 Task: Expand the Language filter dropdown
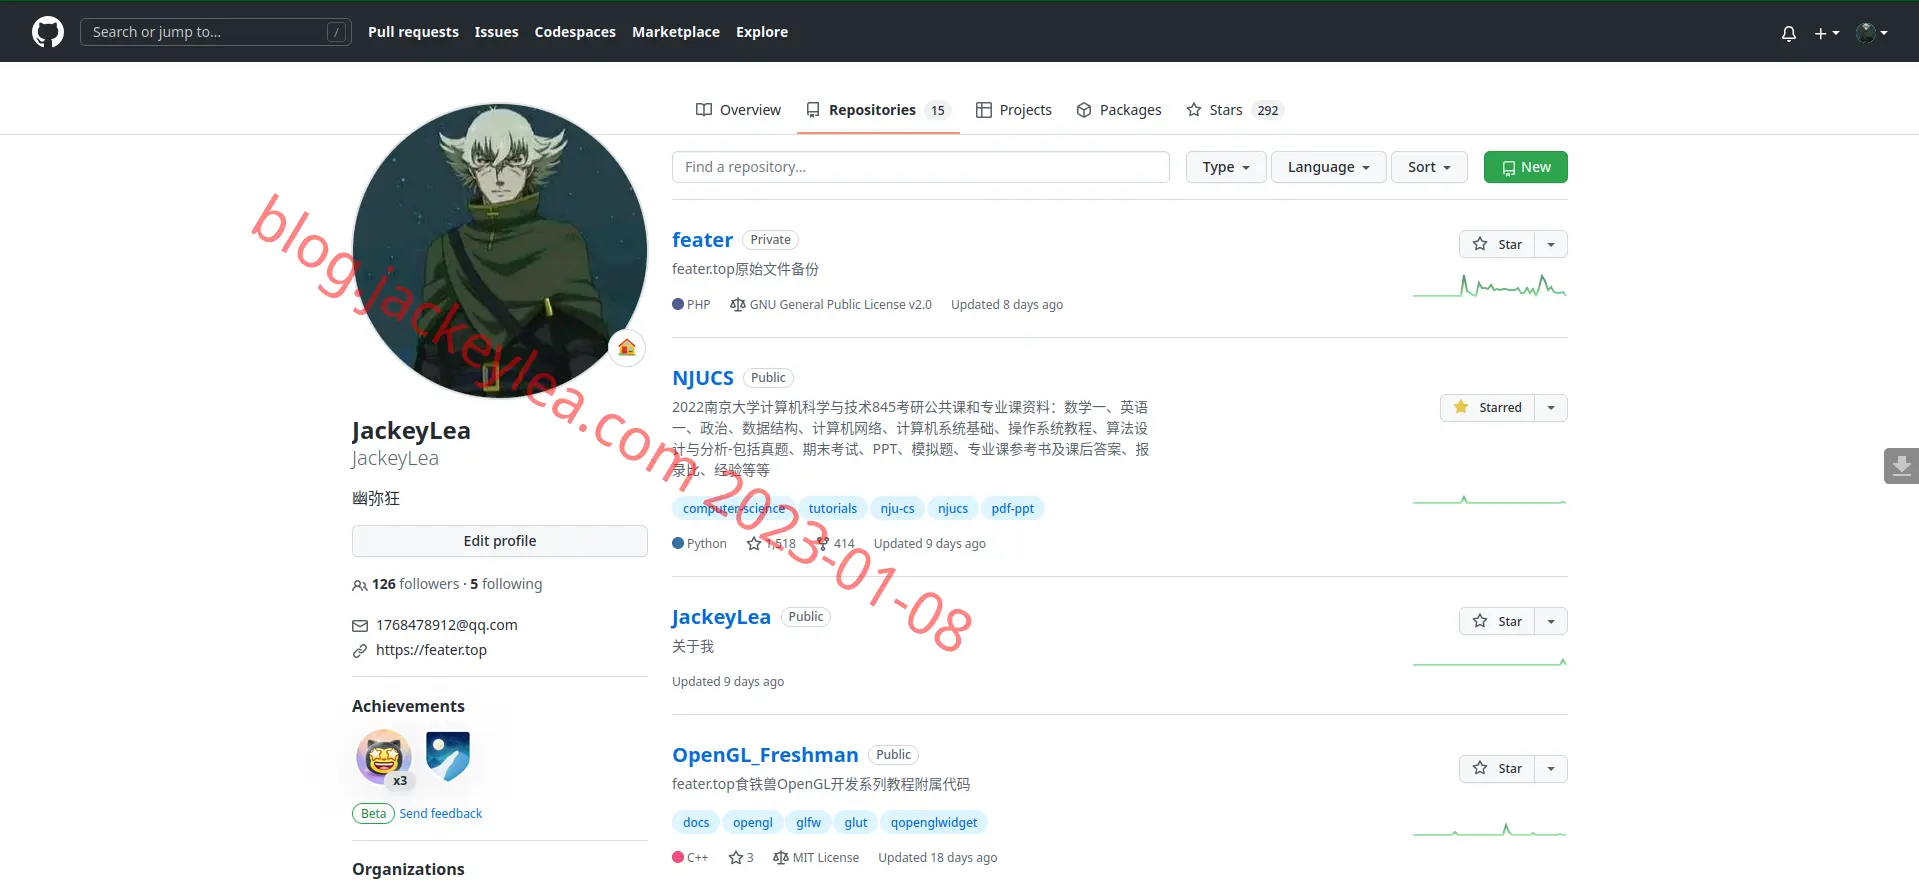point(1328,167)
